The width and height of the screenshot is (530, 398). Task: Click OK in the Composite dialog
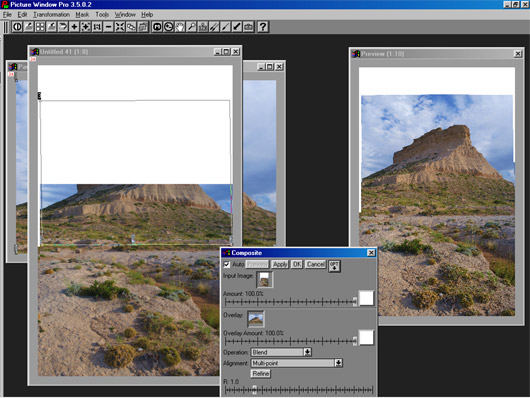tap(296, 264)
